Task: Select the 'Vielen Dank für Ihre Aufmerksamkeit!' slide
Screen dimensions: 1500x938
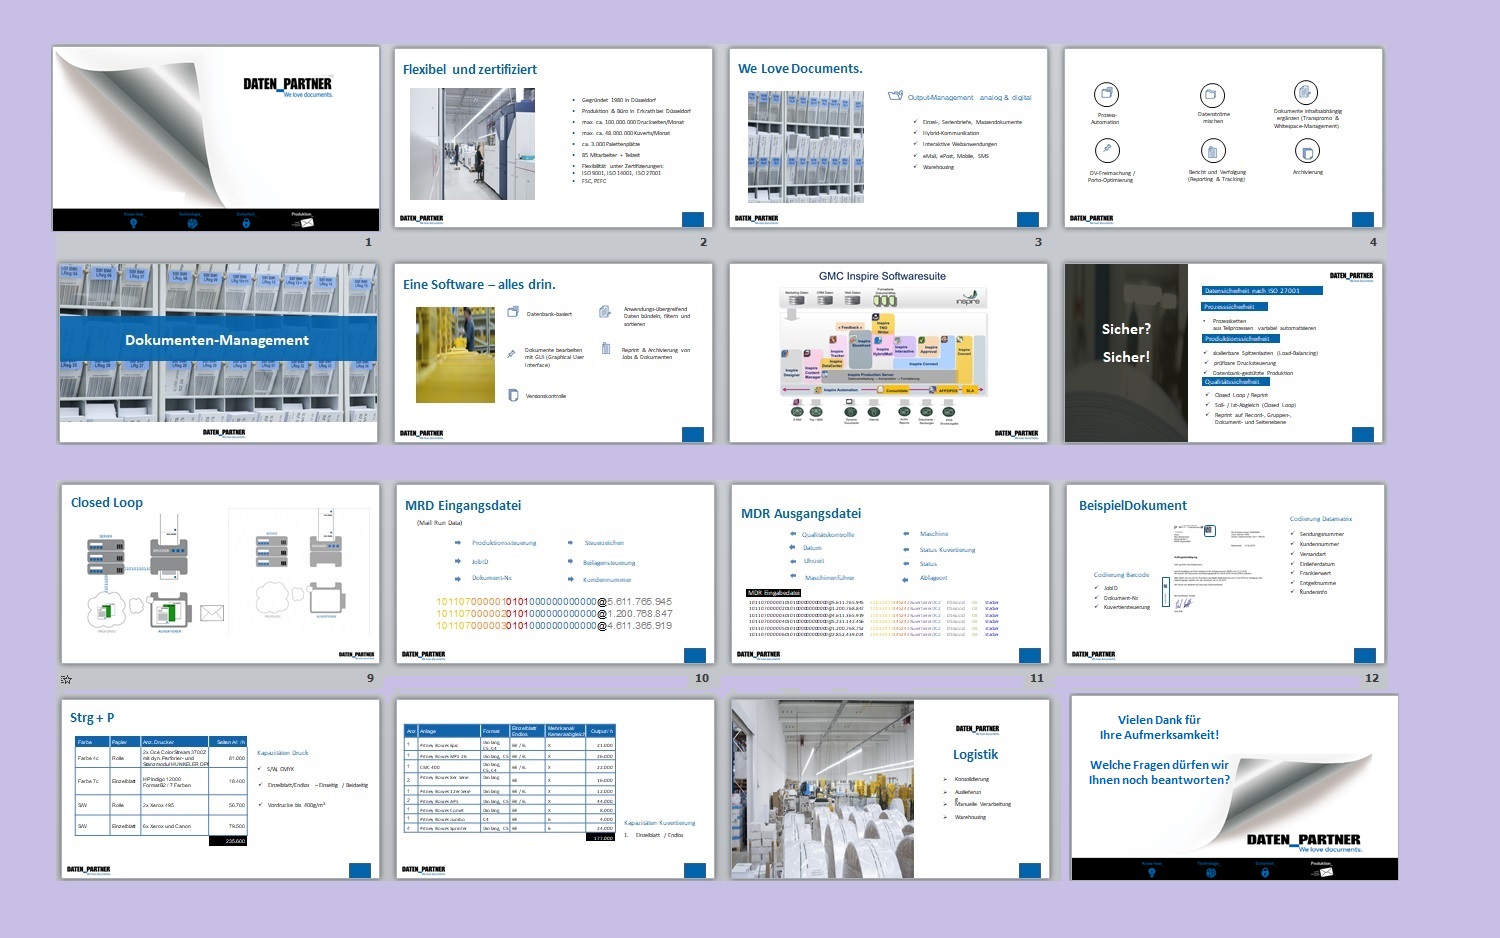Action: pos(1234,788)
